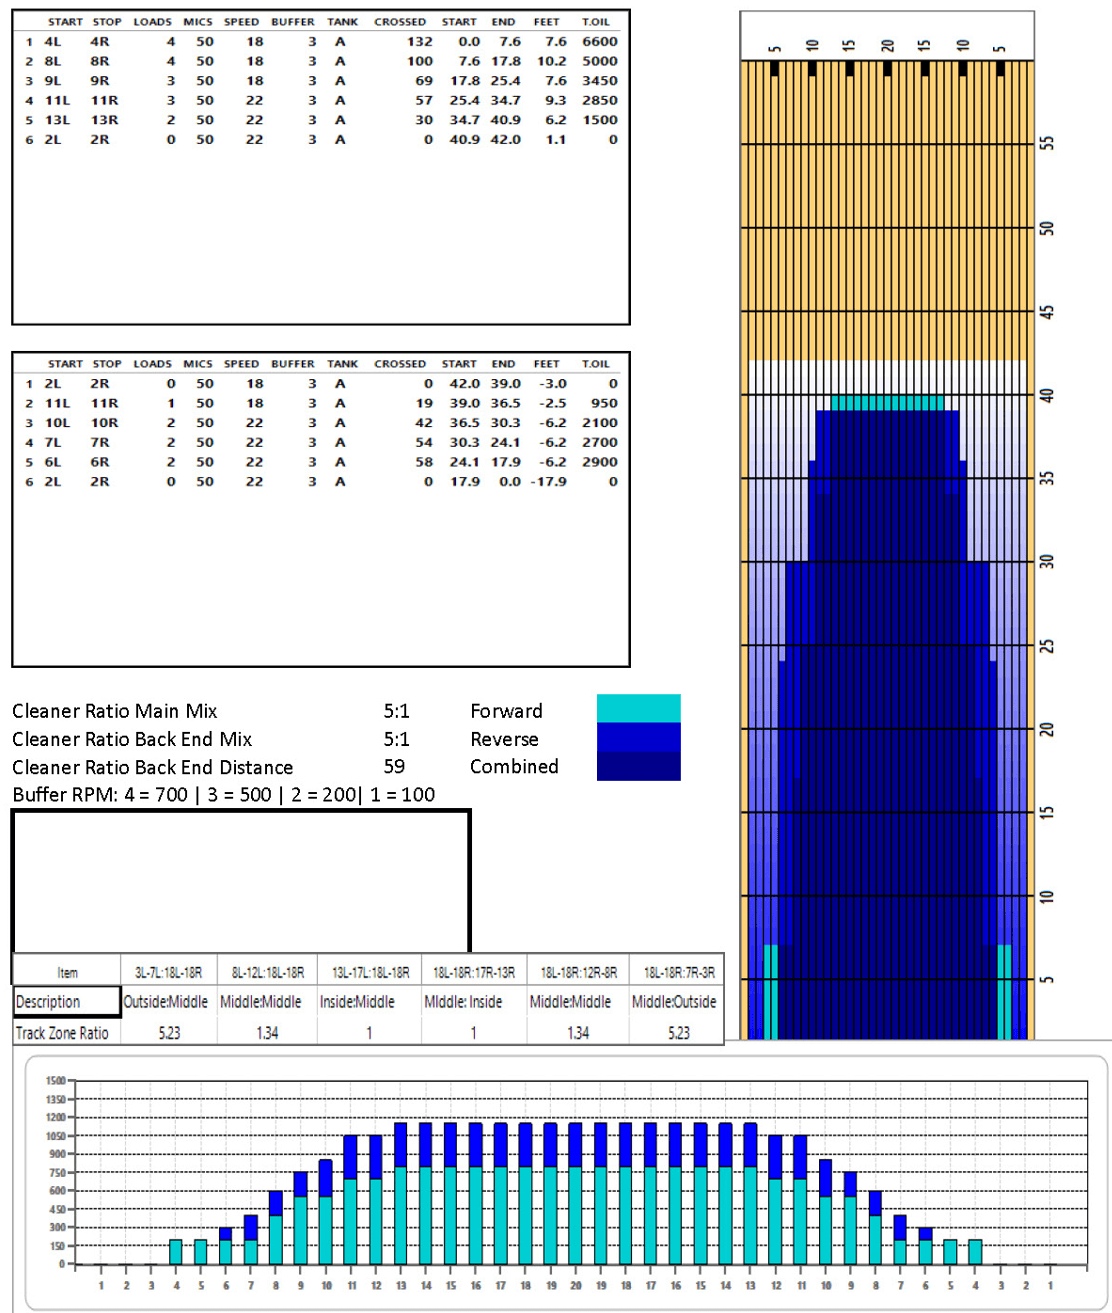Click the board 20 bar in bar chart

pos(576,1193)
